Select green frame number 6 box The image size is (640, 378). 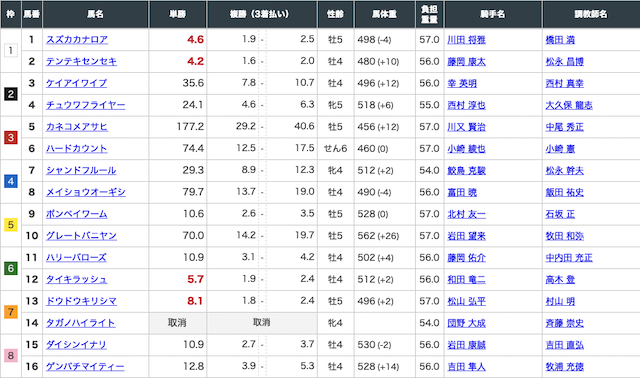tap(11, 269)
